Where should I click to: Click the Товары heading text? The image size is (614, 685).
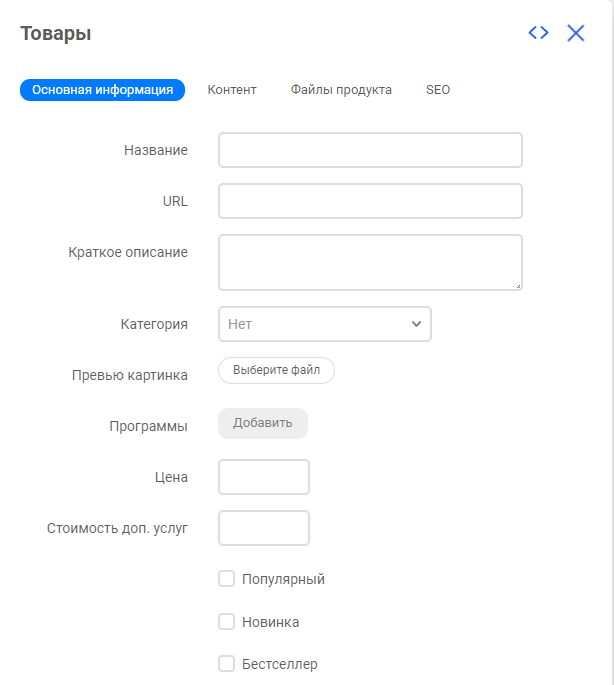point(56,33)
